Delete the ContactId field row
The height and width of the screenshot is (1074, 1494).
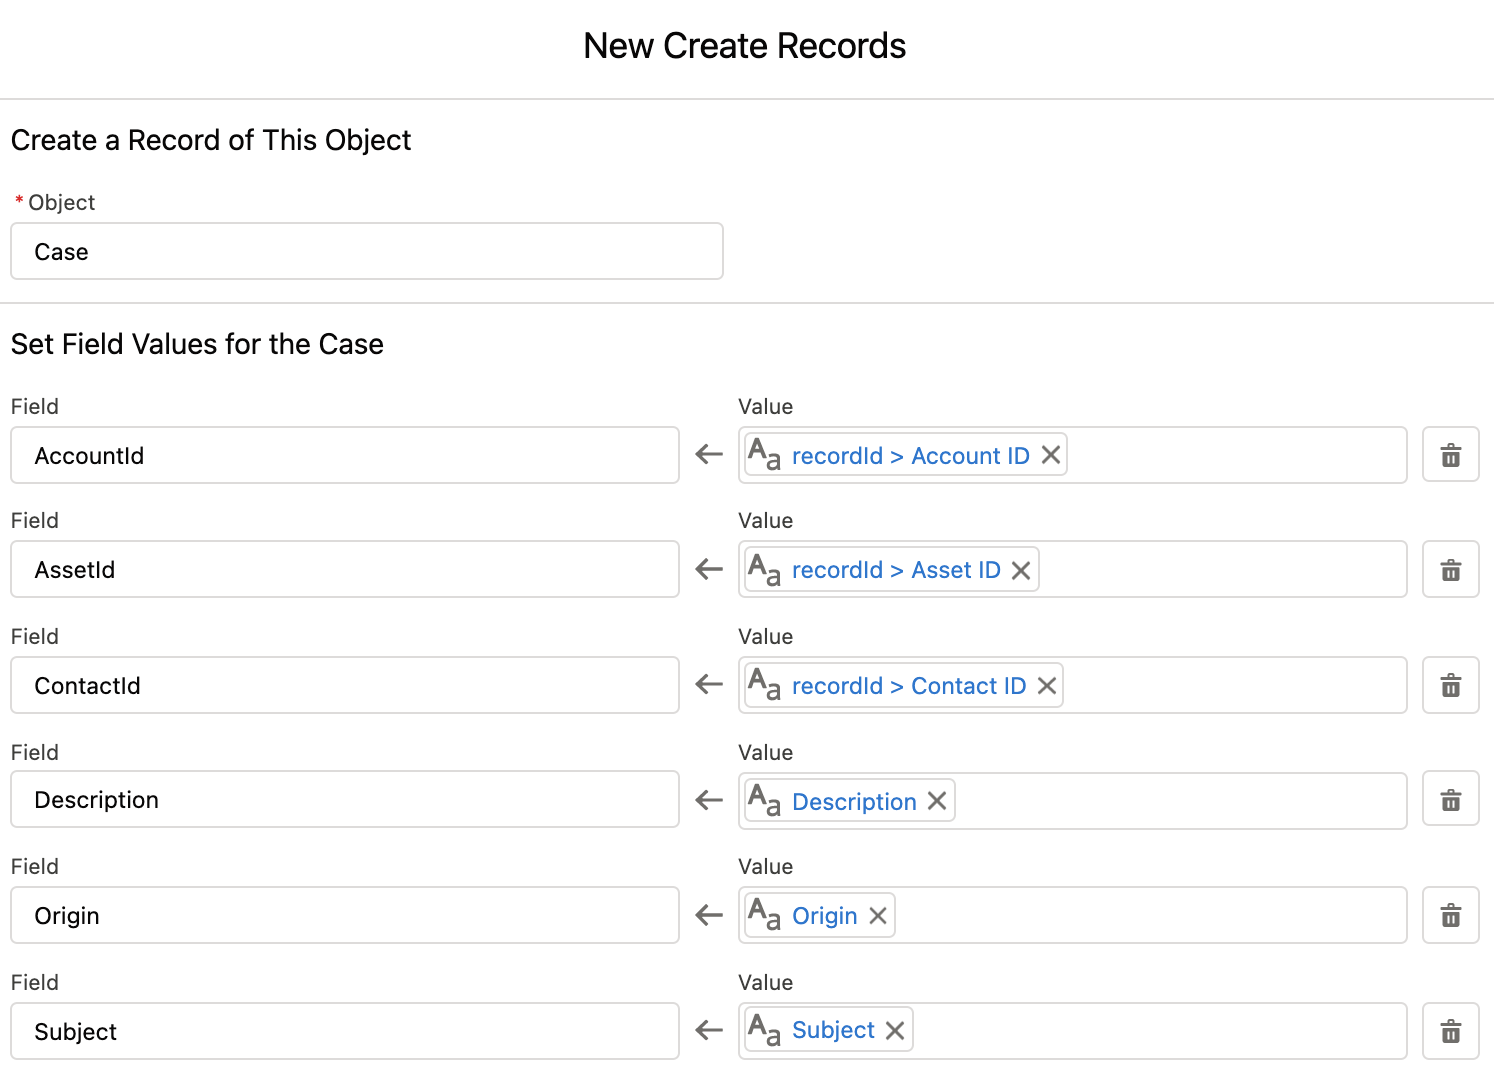[1451, 685]
